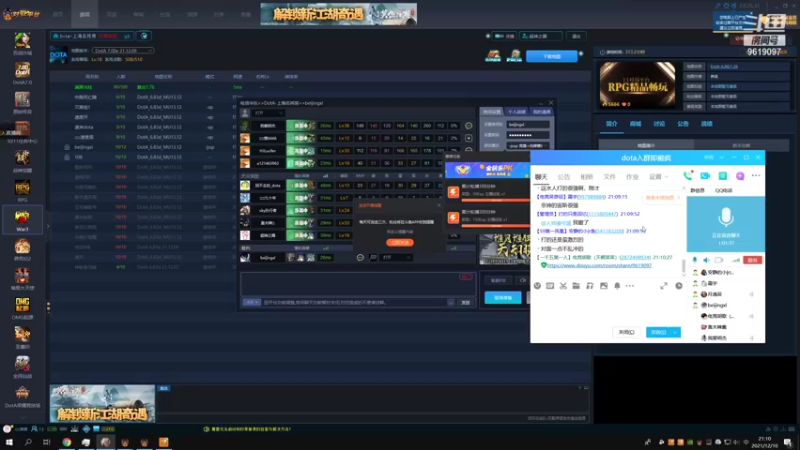Image resolution: width=800 pixels, height=450 pixels.
Task: Select member beijingxl in QQ voice member list
Action: tap(717, 305)
